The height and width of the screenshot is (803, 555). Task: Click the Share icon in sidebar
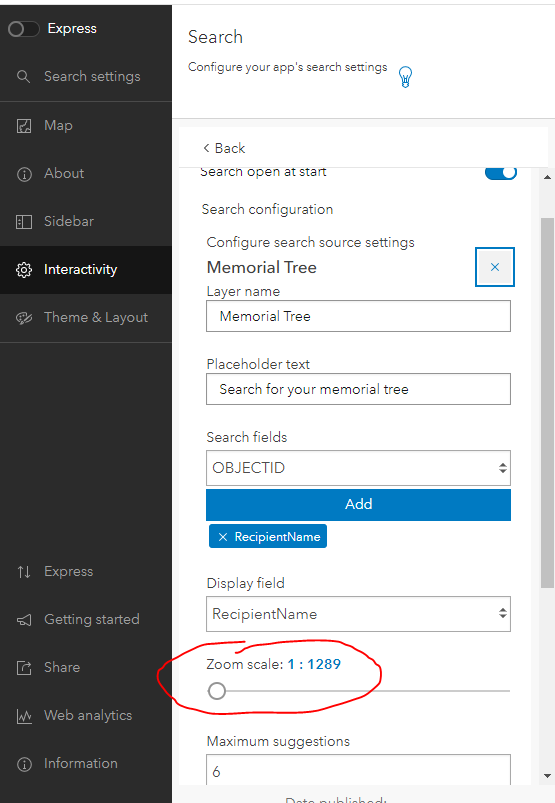coord(24,668)
